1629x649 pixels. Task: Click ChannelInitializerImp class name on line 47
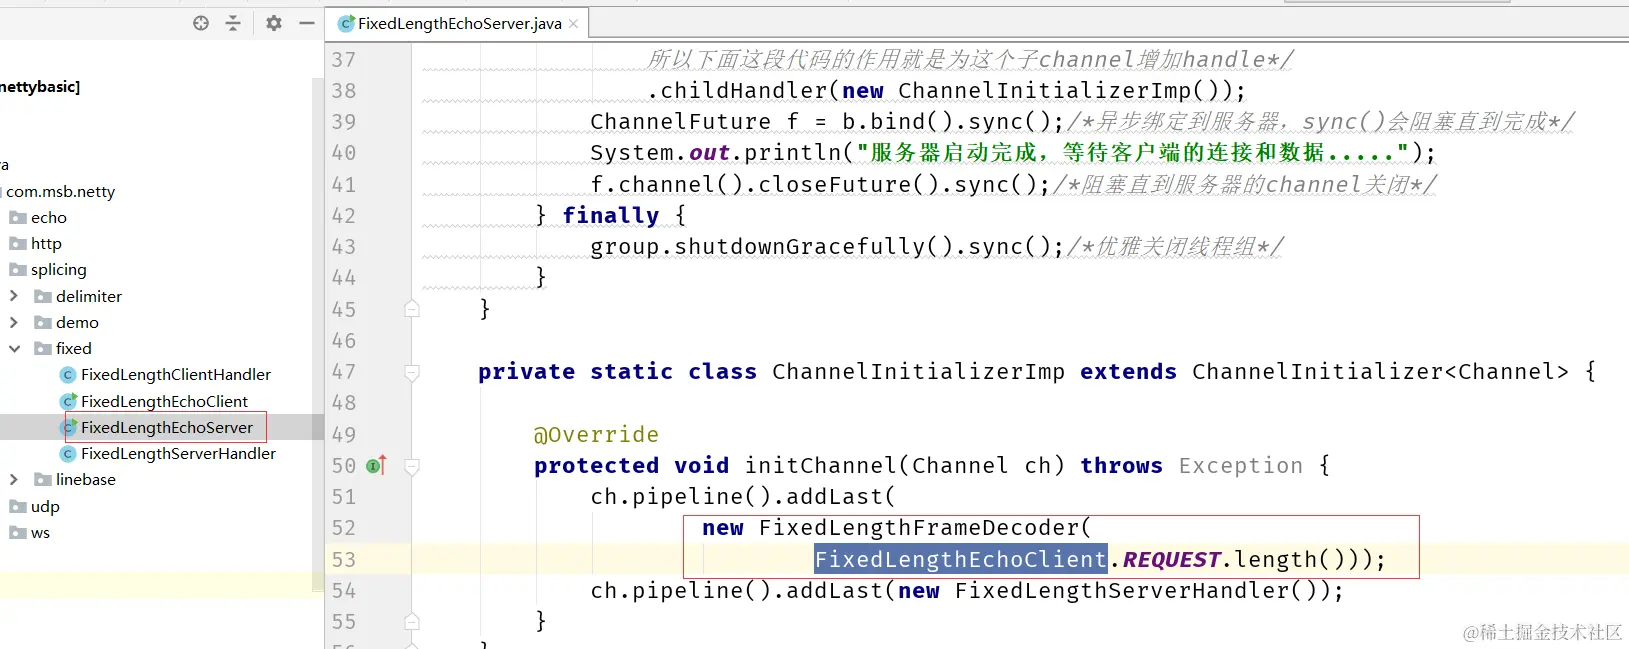(918, 371)
